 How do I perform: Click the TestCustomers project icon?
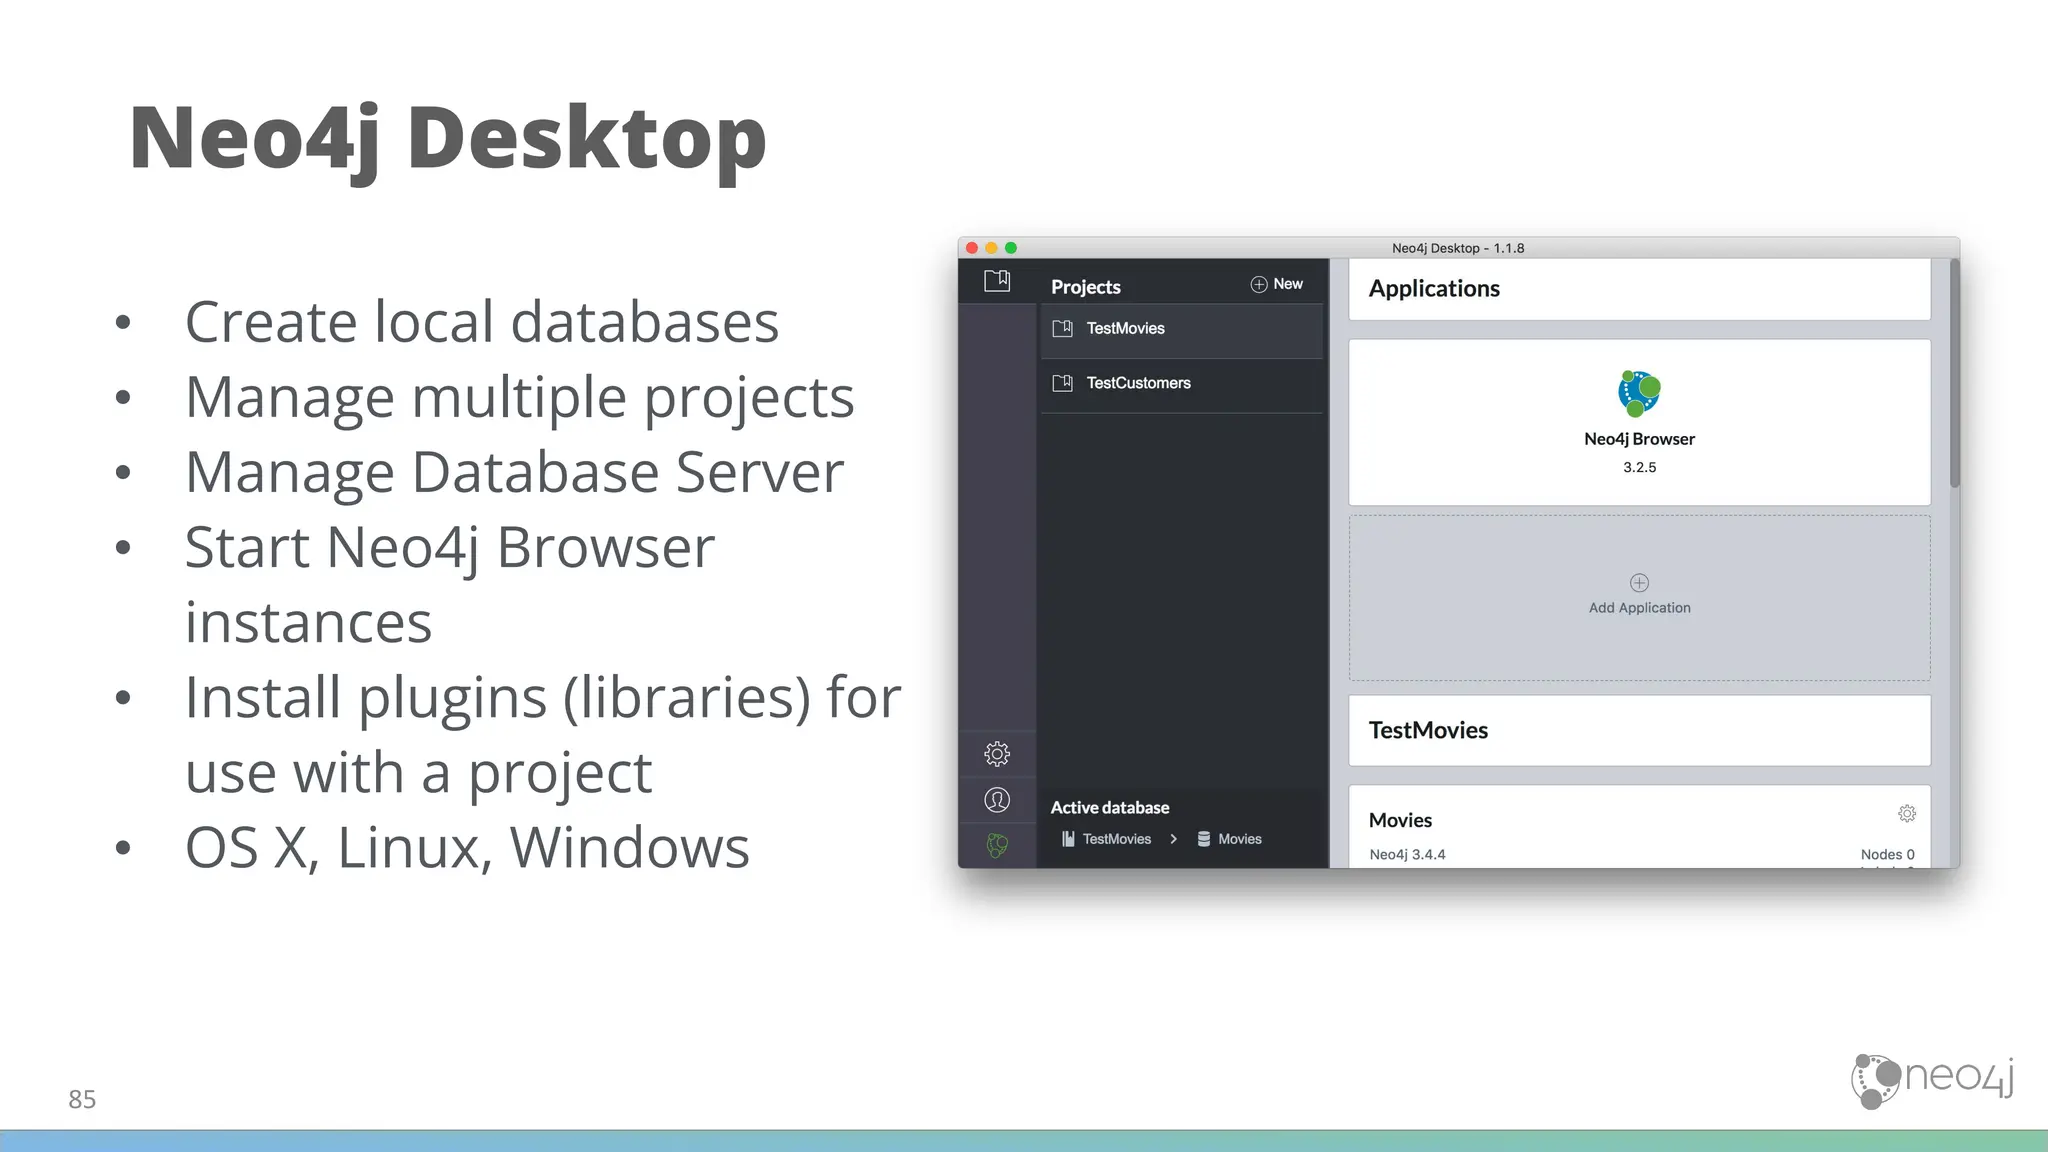pos(1063,383)
